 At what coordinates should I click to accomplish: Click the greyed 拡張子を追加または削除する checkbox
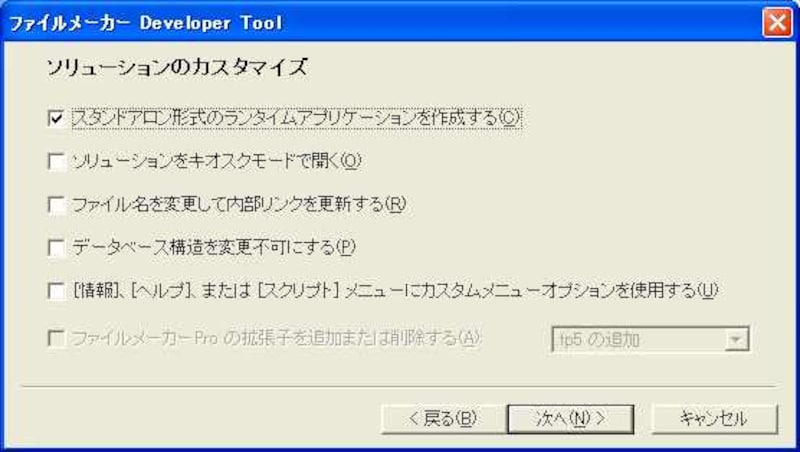coord(56,338)
